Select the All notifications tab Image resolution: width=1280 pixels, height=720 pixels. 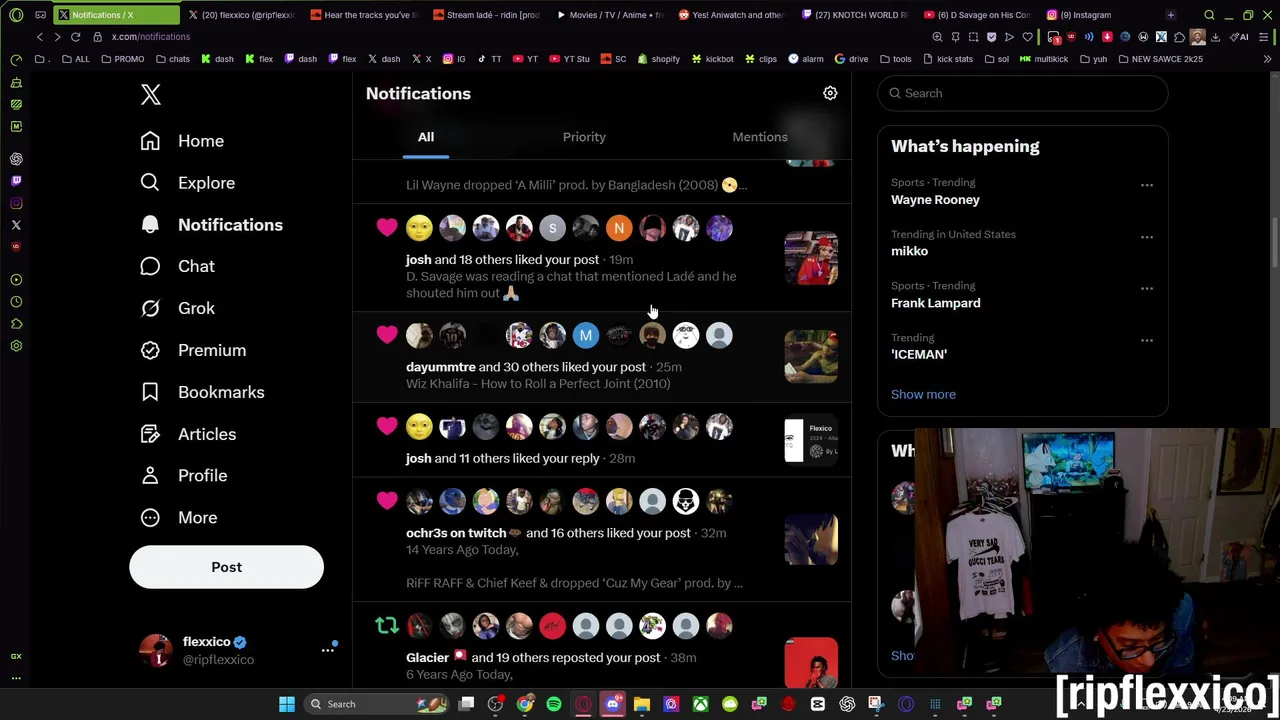[426, 137]
